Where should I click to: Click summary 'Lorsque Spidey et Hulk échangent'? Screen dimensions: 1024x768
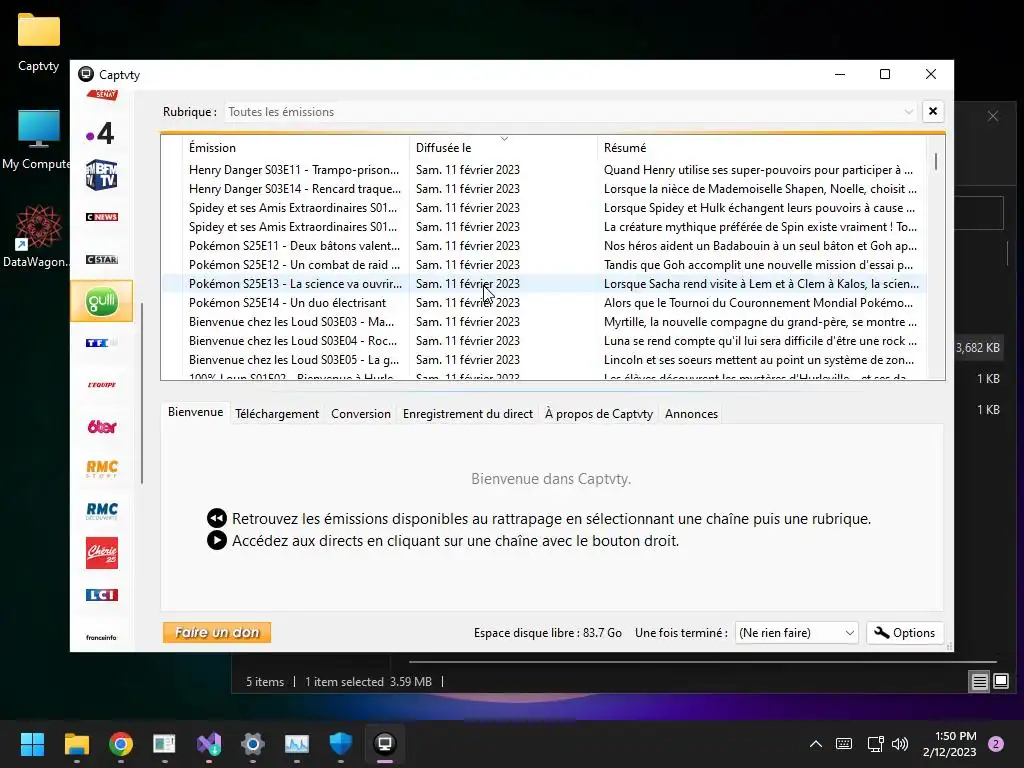click(x=760, y=208)
